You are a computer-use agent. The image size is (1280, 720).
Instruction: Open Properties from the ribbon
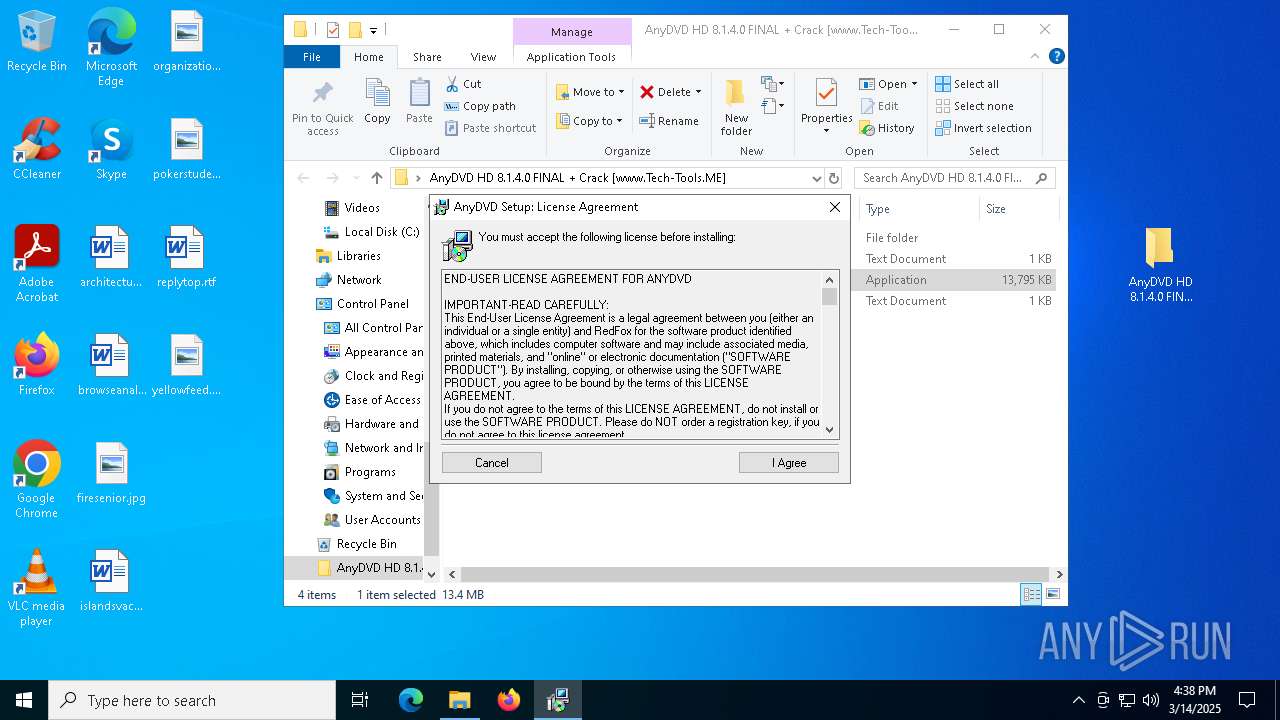826,107
